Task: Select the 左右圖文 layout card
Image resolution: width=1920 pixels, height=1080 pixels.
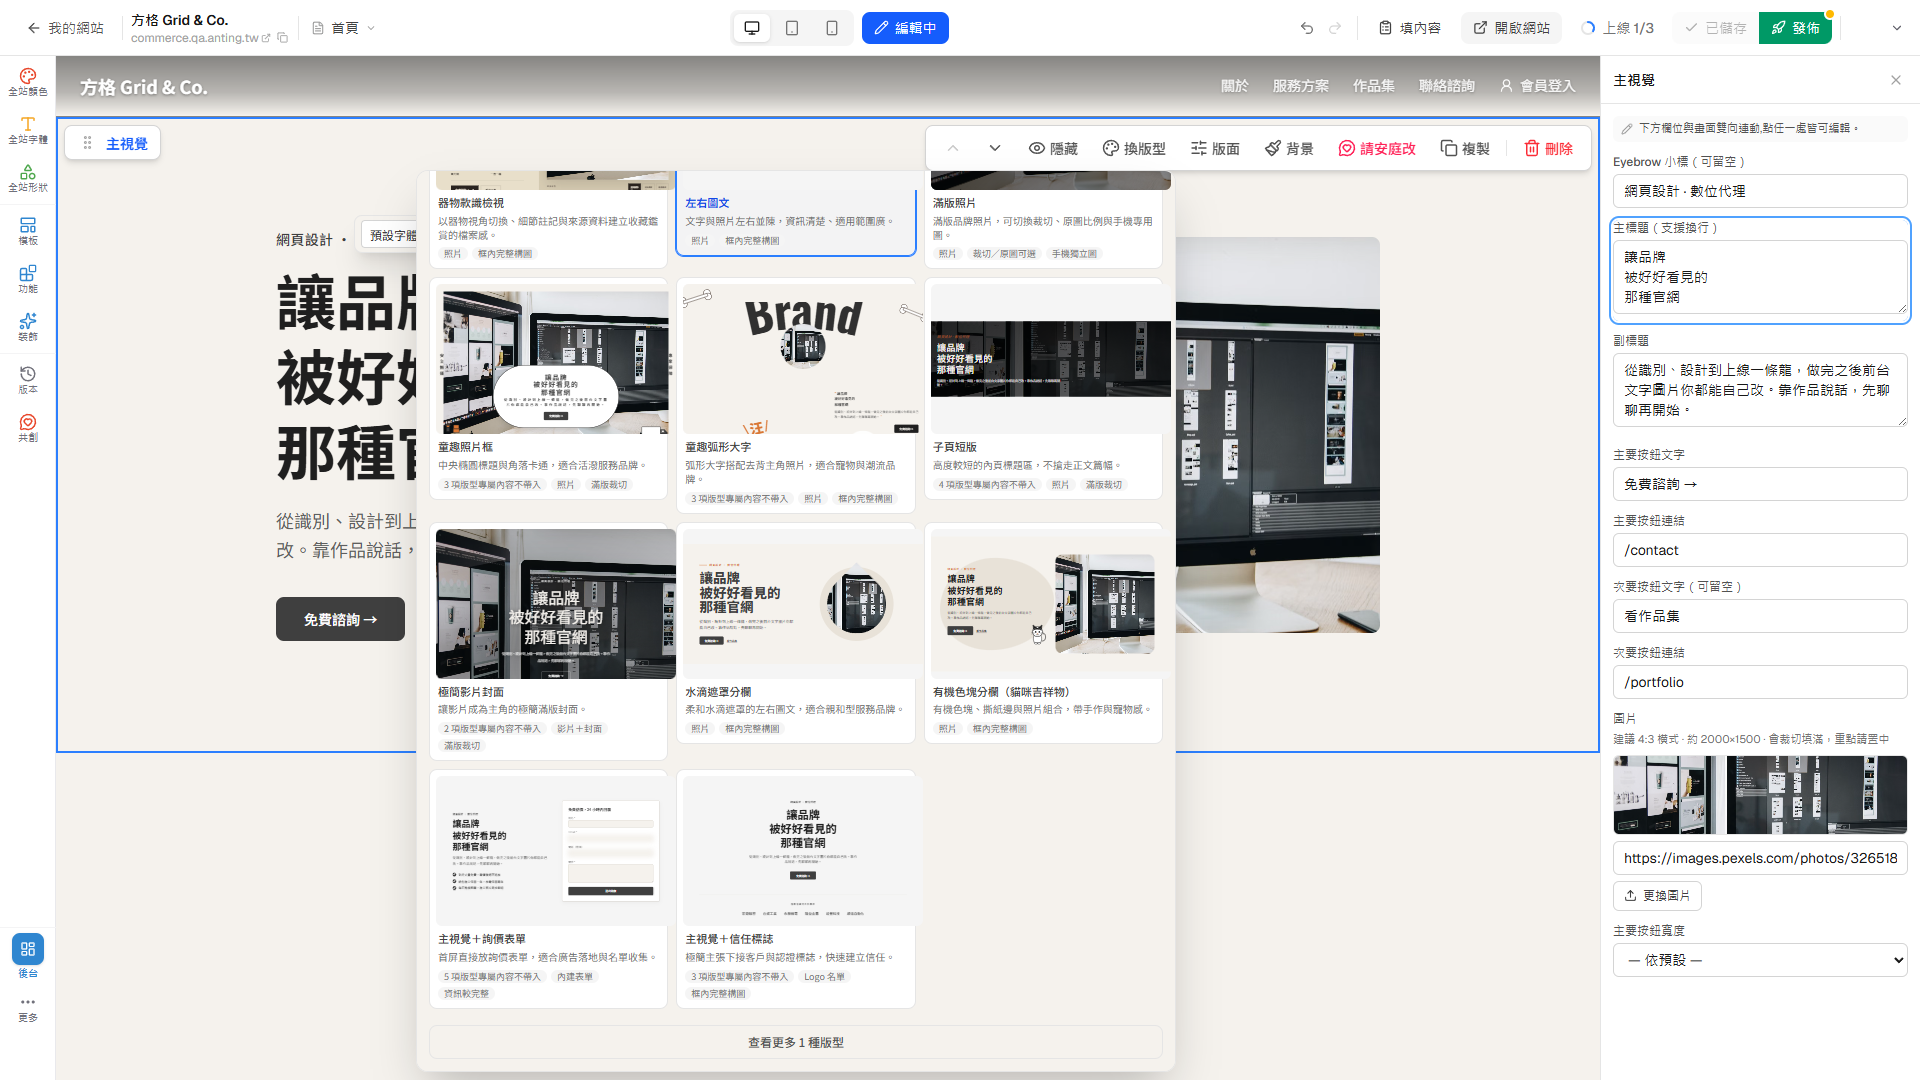Action: [x=796, y=212]
